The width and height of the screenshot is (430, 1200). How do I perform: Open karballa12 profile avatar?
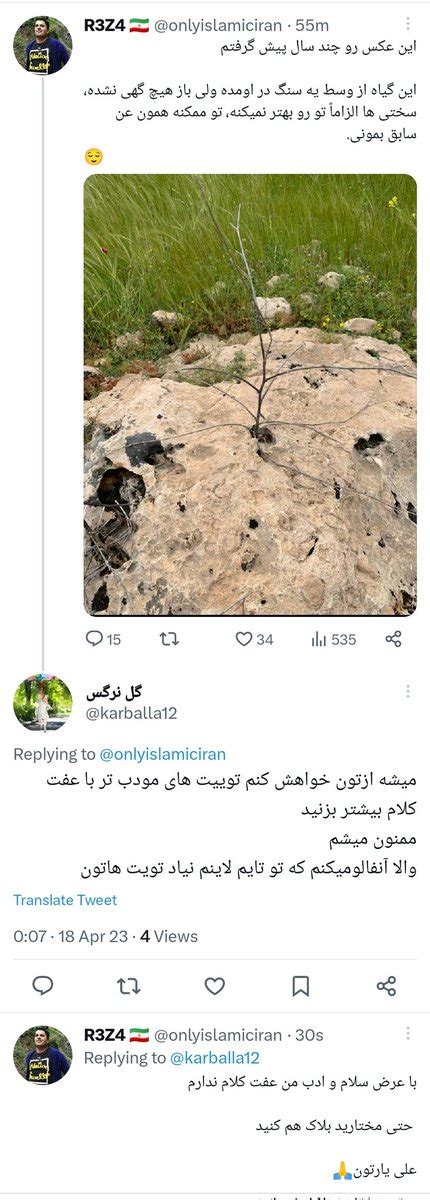42,702
